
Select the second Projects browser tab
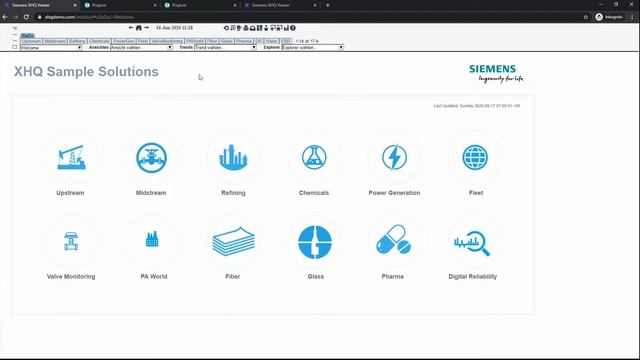pos(200,5)
